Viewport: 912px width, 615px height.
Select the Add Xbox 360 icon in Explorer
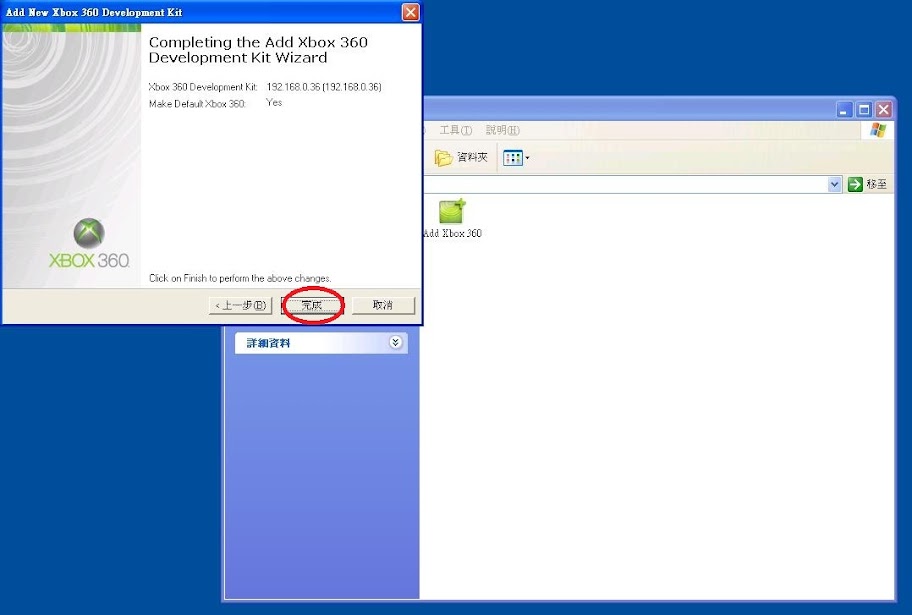(453, 218)
